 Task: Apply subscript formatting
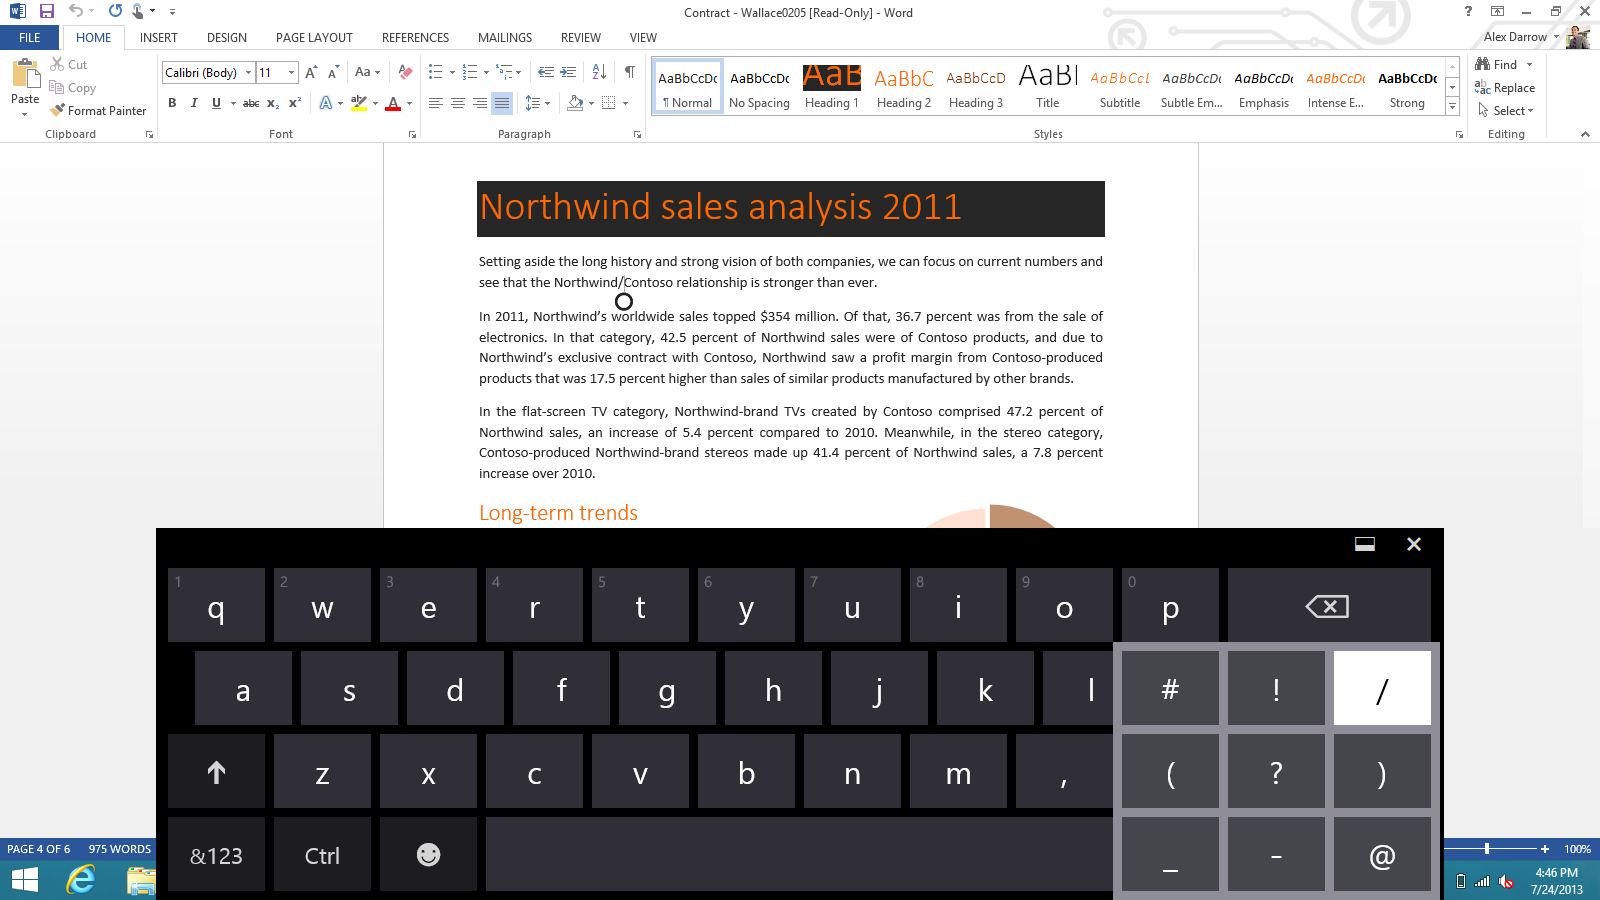[x=273, y=103]
